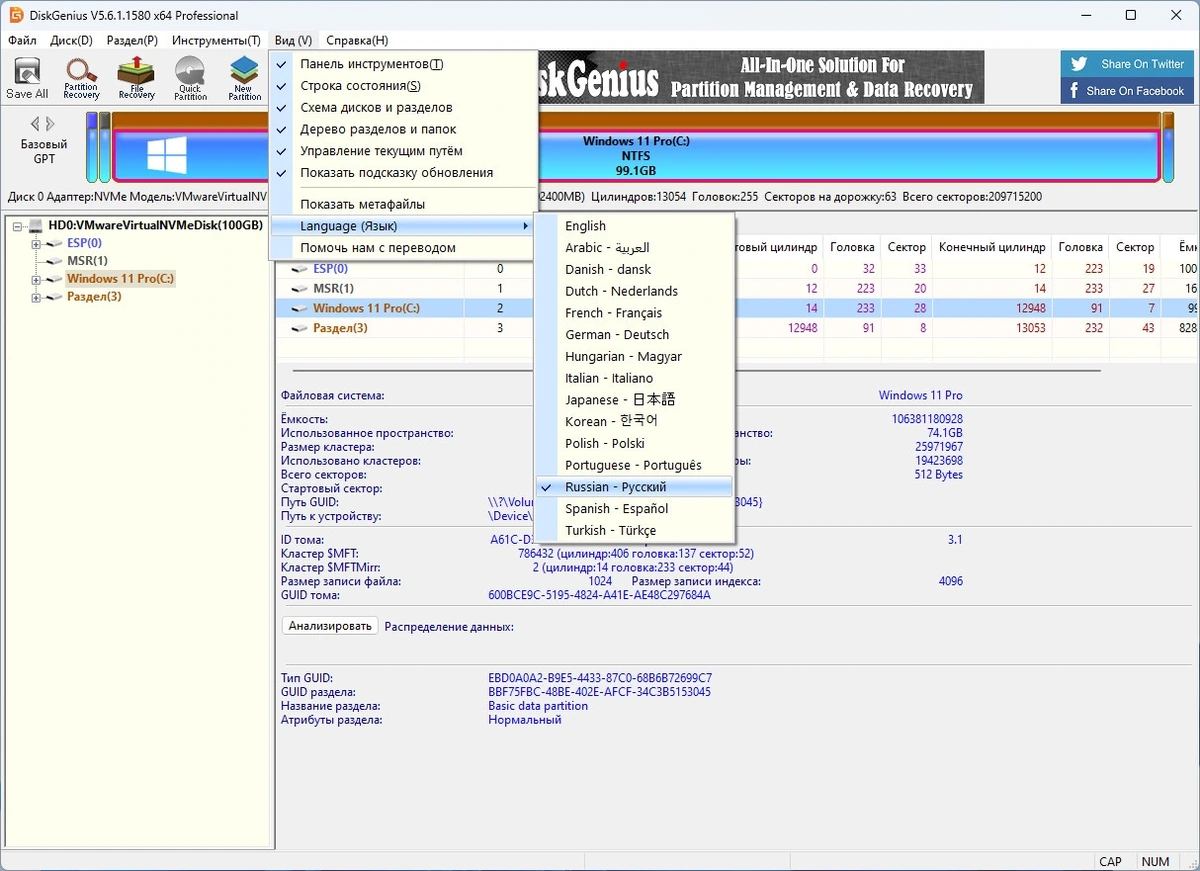
Task: Click the drive icon beside ESP(0) in tree
Action: [x=54, y=244]
